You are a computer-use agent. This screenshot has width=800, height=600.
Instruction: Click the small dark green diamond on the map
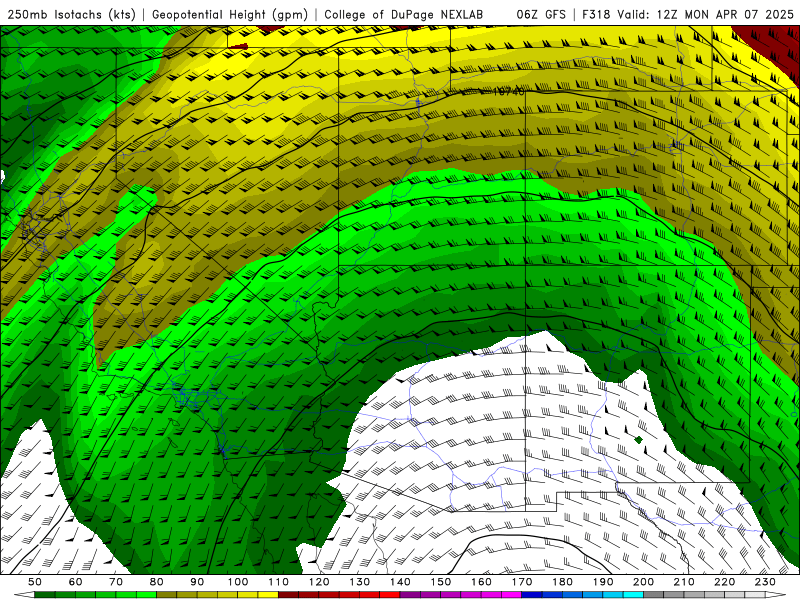(x=638, y=440)
